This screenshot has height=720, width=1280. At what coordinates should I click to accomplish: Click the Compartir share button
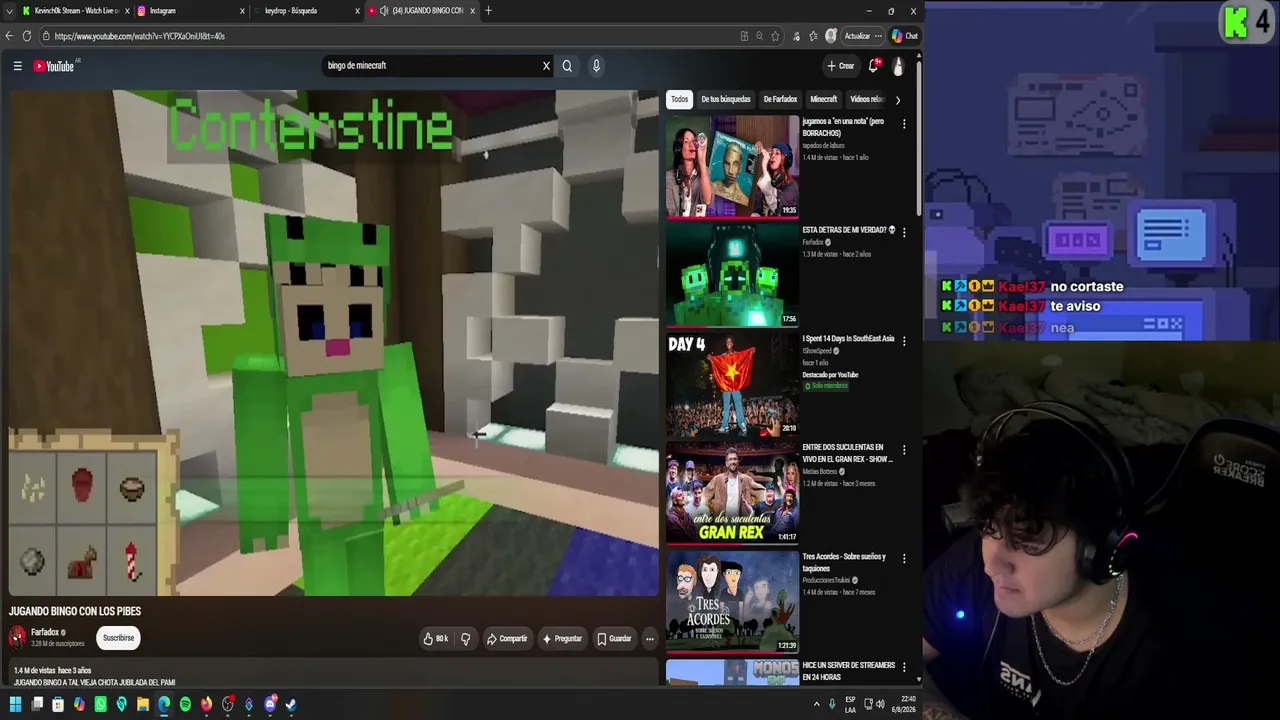(x=507, y=639)
